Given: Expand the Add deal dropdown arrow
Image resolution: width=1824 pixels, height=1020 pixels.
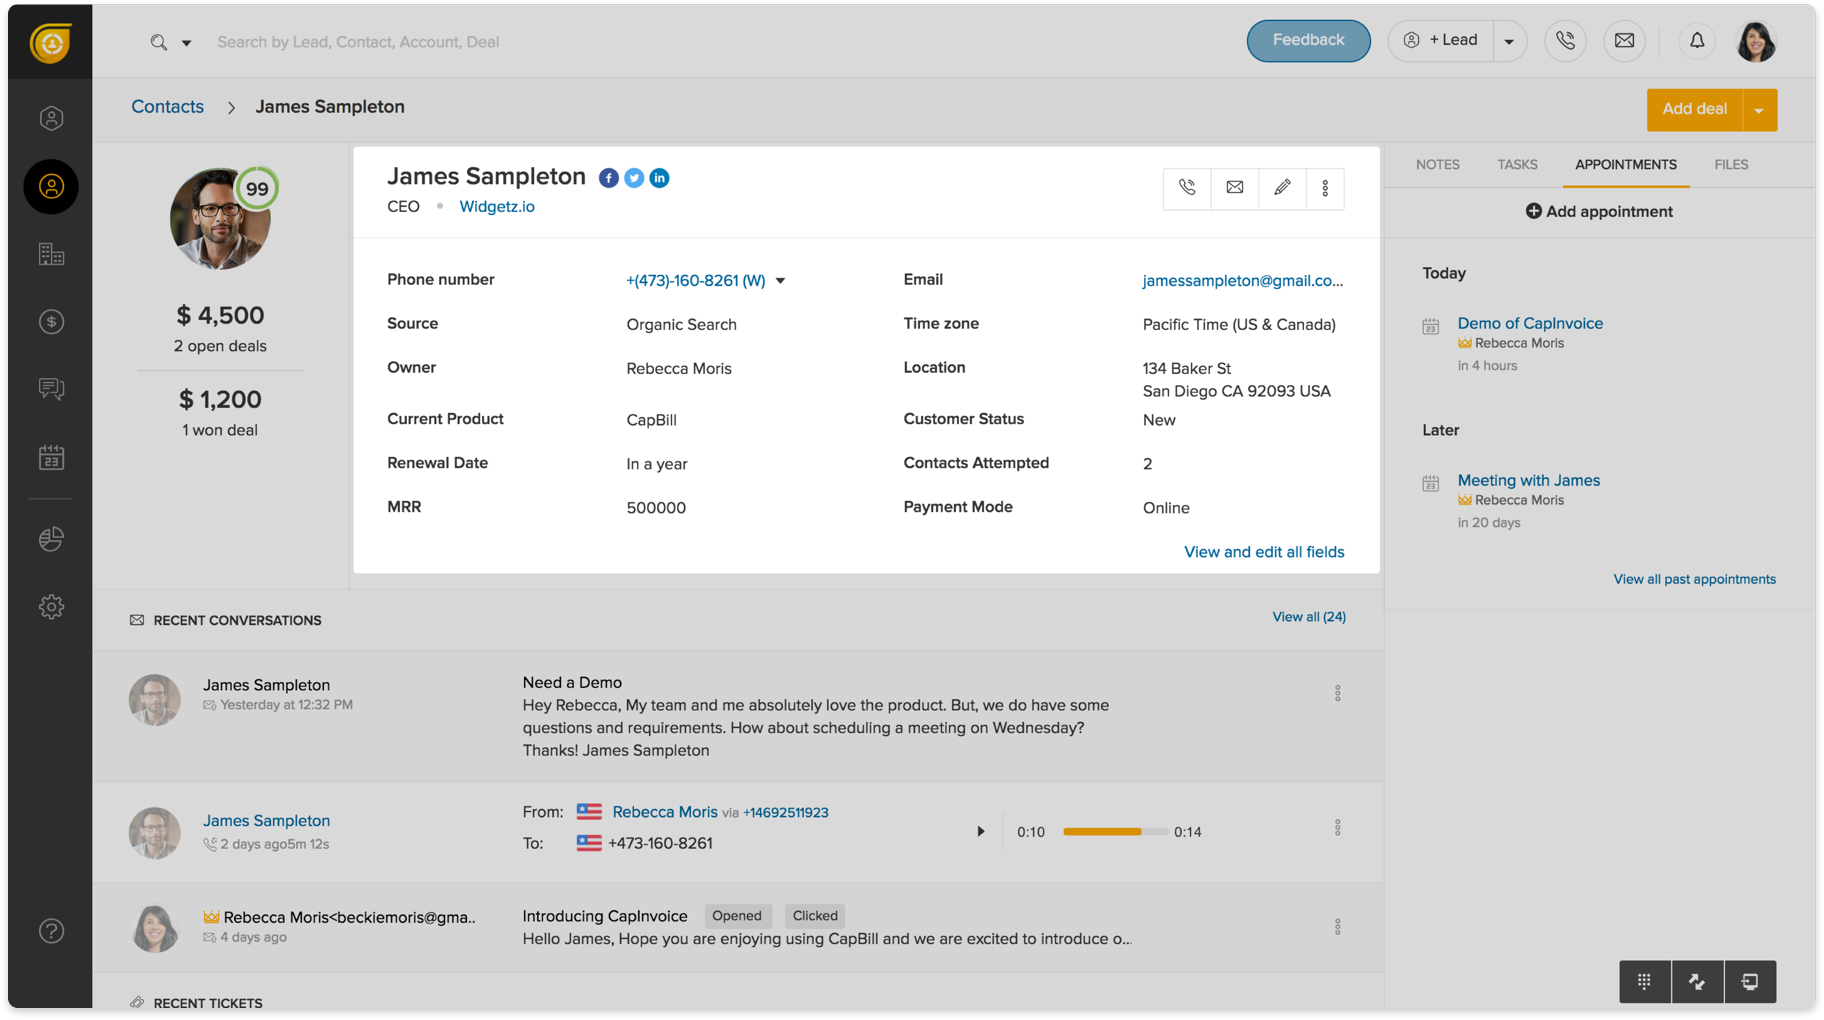Looking at the screenshot, I should pyautogui.click(x=1759, y=110).
